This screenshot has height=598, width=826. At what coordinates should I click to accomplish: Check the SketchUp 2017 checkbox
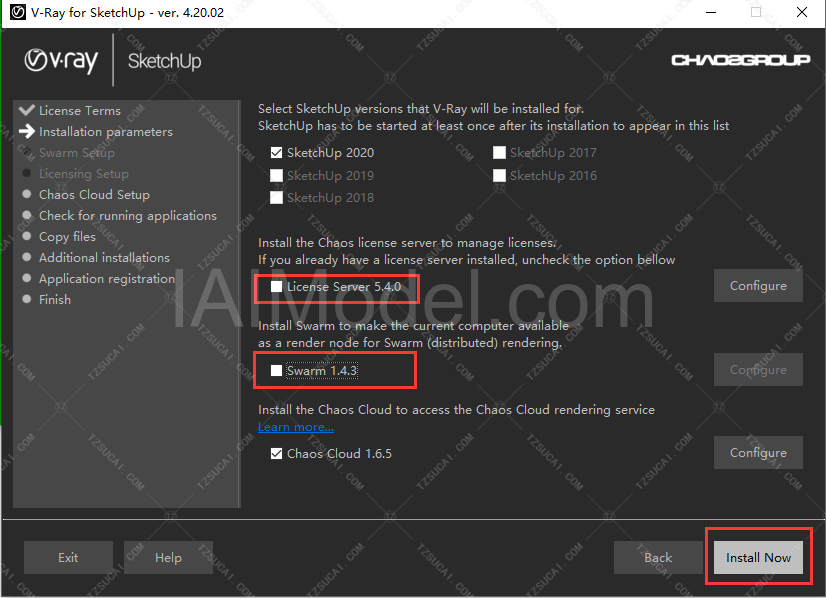[x=499, y=153]
